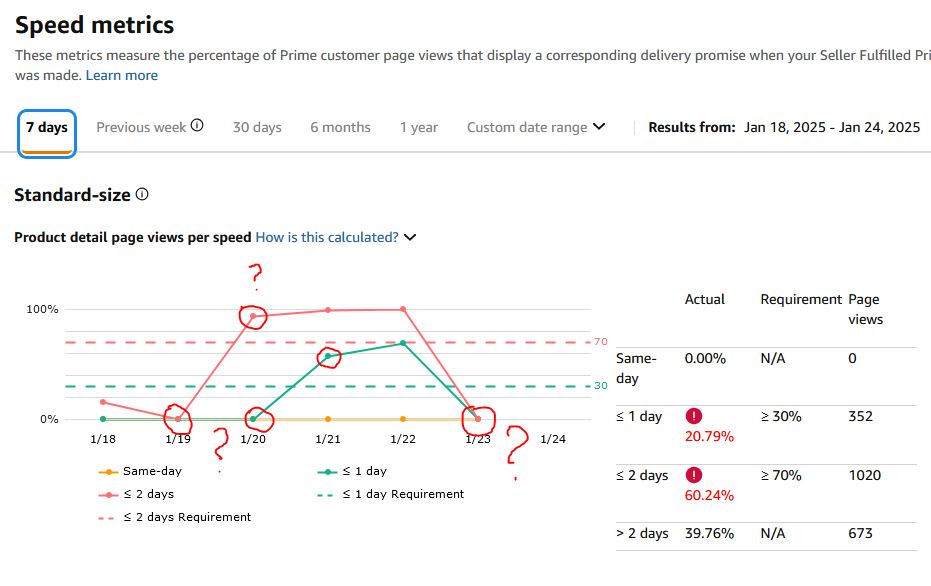This screenshot has width=931, height=586.
Task: Click the ≤ 2 days pink legend marker
Action: (108, 495)
